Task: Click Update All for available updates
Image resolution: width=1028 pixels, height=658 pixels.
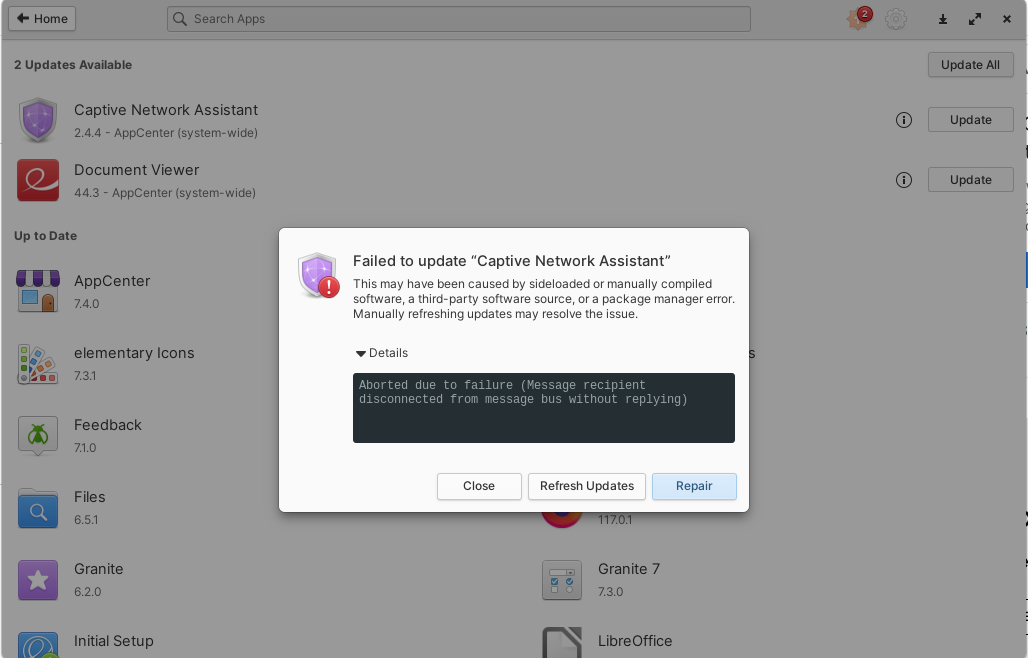Action: coord(970,64)
